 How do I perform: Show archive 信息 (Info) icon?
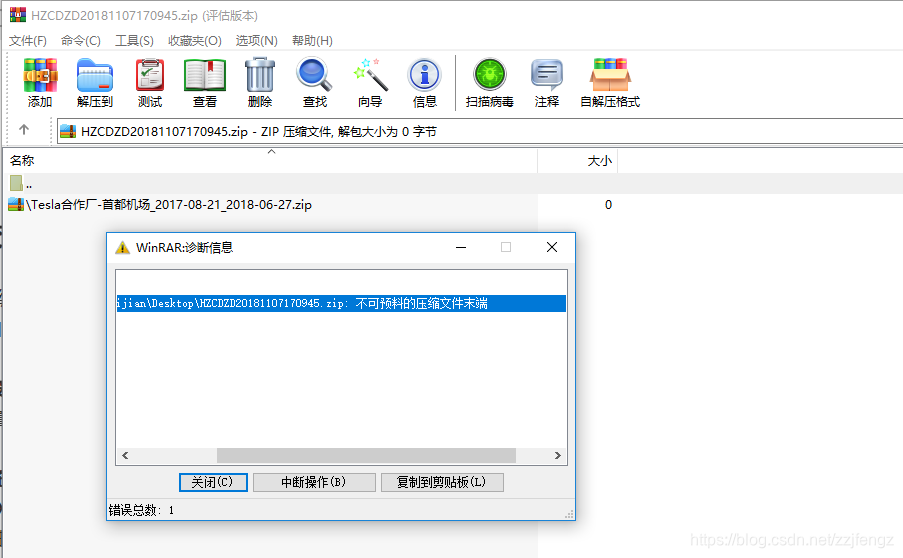tap(424, 82)
